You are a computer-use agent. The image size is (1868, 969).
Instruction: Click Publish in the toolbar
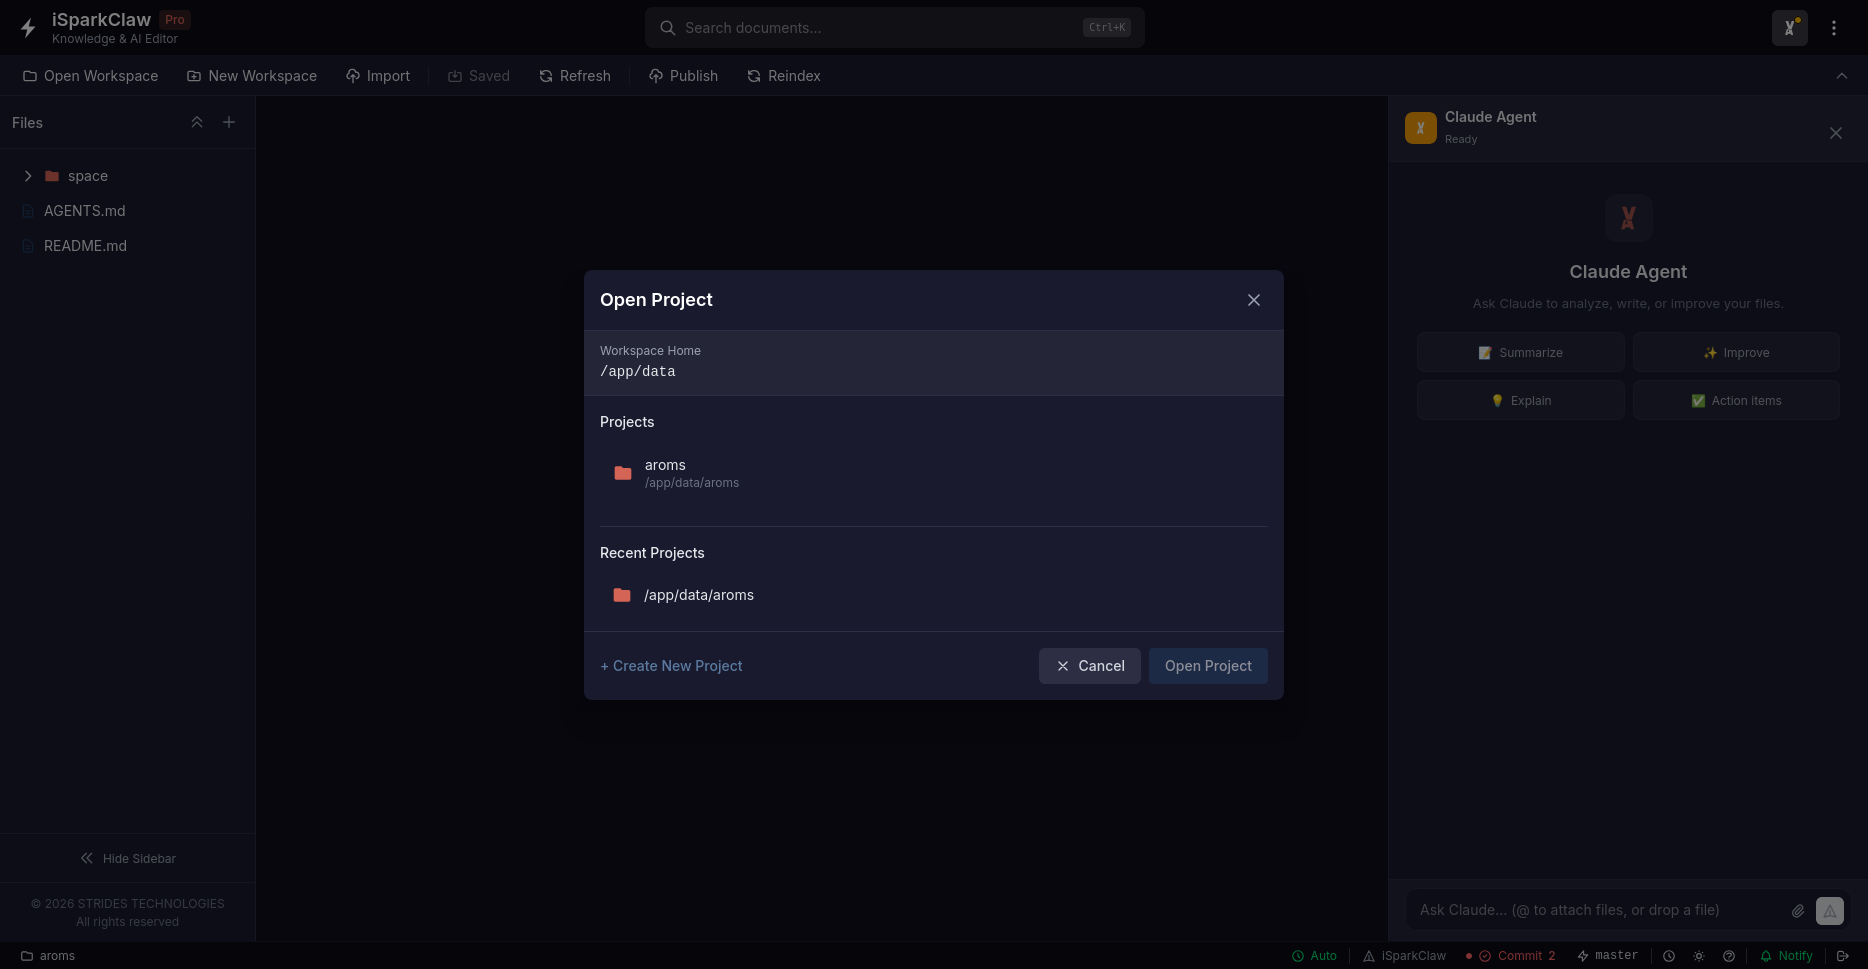(x=684, y=76)
